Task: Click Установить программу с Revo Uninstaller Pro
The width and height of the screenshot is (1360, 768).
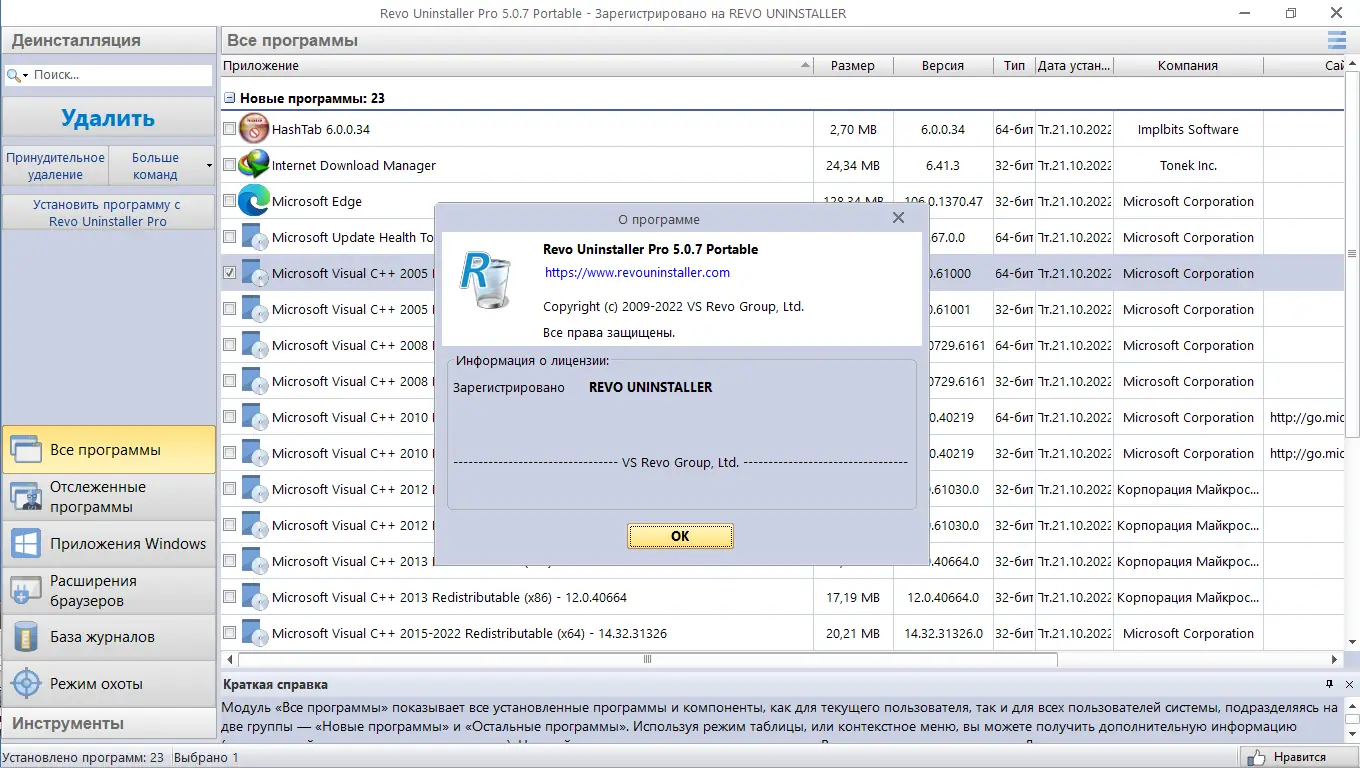Action: 108,212
